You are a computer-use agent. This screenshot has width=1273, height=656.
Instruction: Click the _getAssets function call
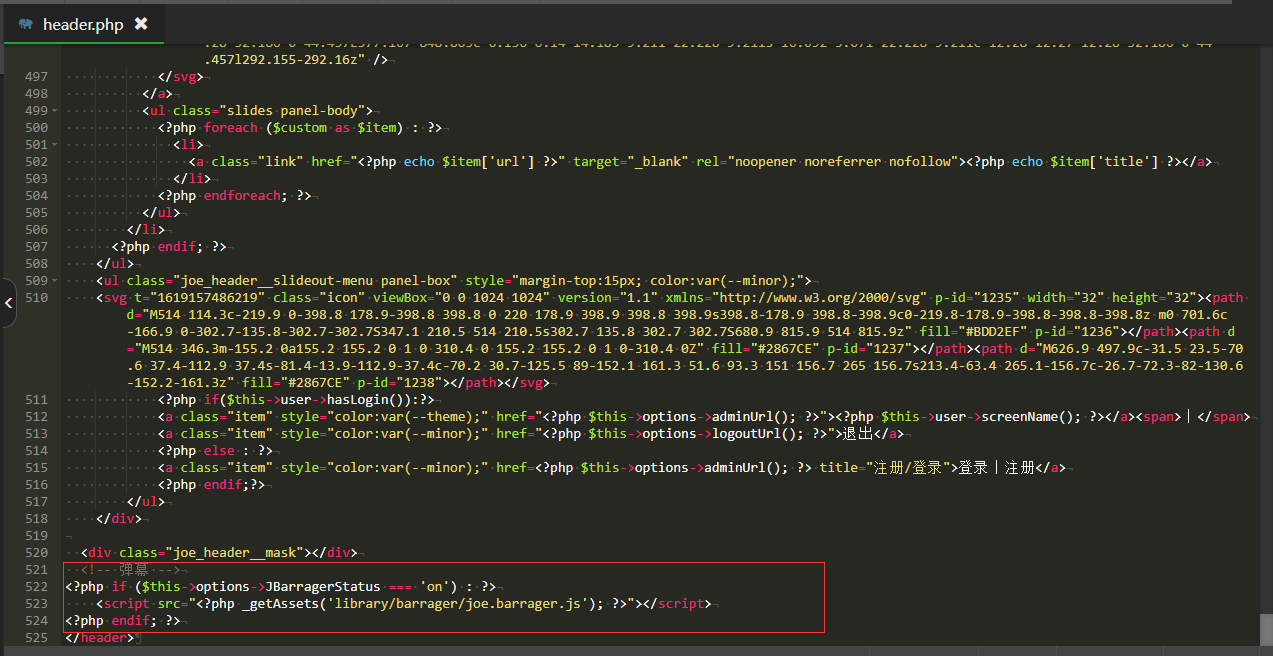click(280, 603)
